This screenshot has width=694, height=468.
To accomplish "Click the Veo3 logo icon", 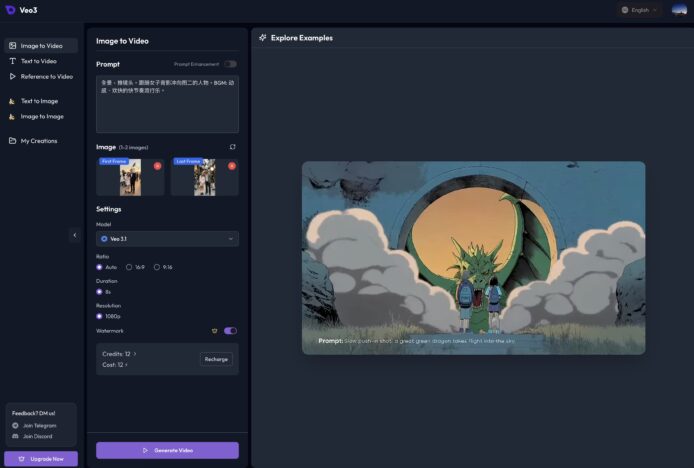I will click(x=11, y=10).
